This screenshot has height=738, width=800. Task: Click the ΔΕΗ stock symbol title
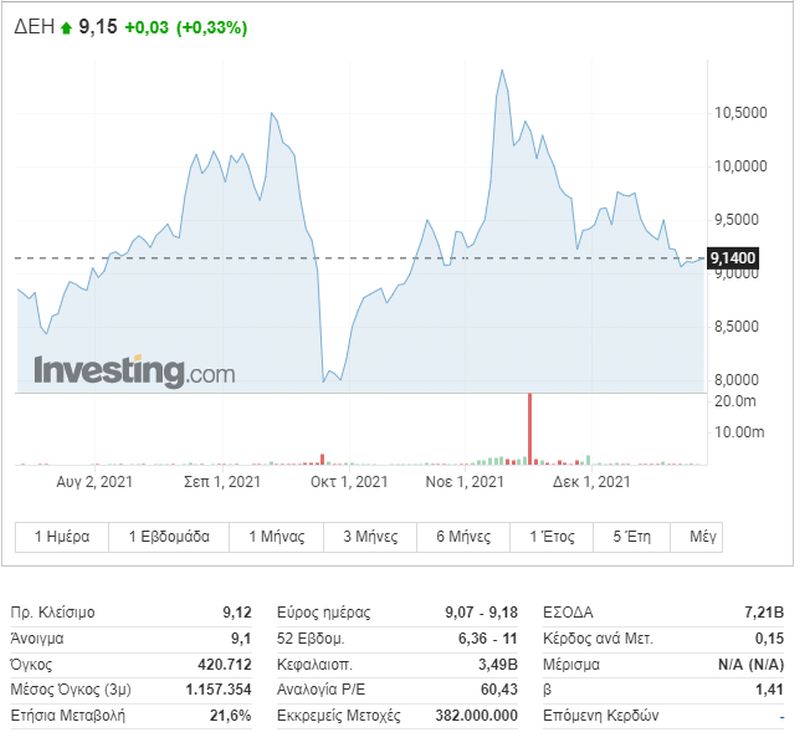pyautogui.click(x=34, y=27)
